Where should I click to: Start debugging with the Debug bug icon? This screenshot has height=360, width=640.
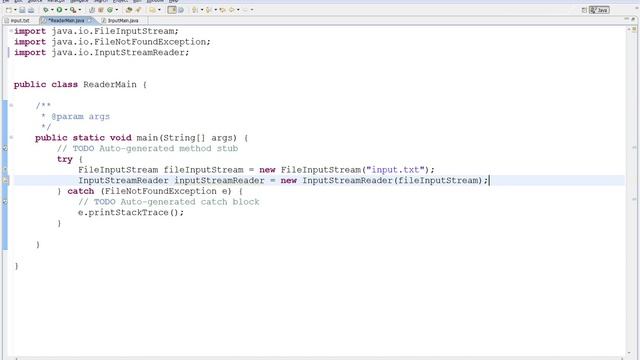pyautogui.click(x=46, y=10)
